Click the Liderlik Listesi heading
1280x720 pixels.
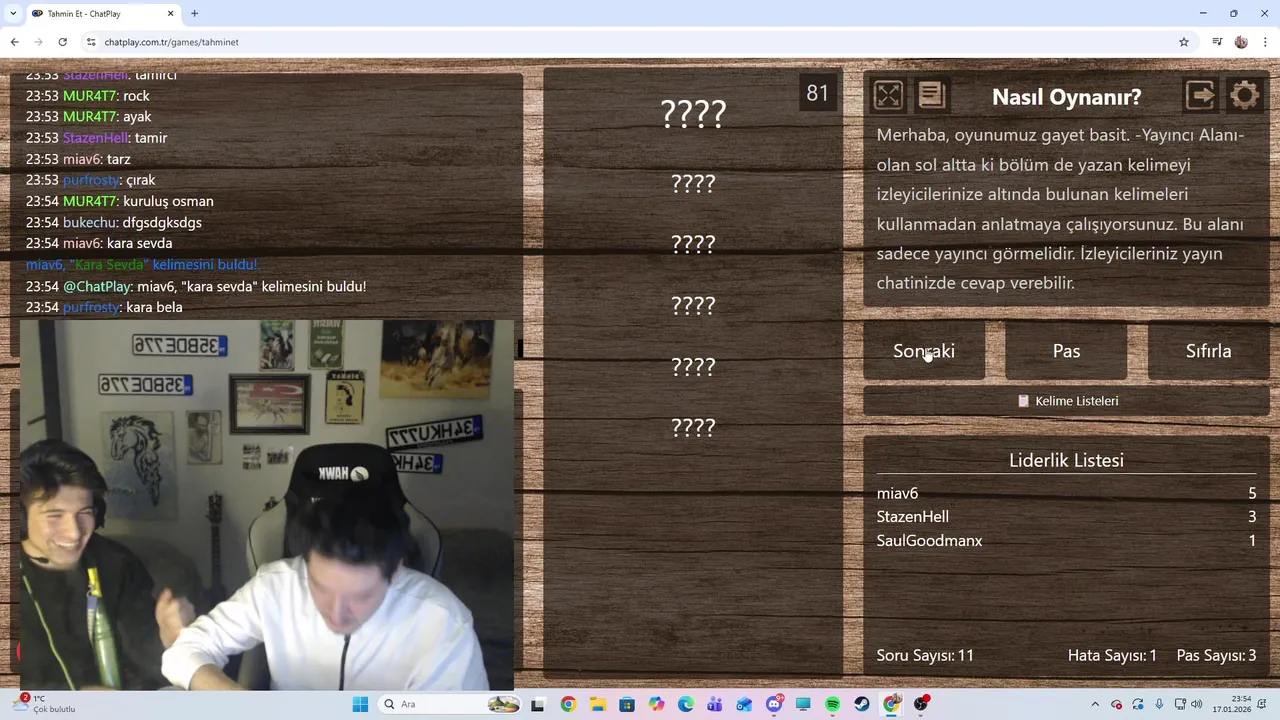click(1066, 460)
